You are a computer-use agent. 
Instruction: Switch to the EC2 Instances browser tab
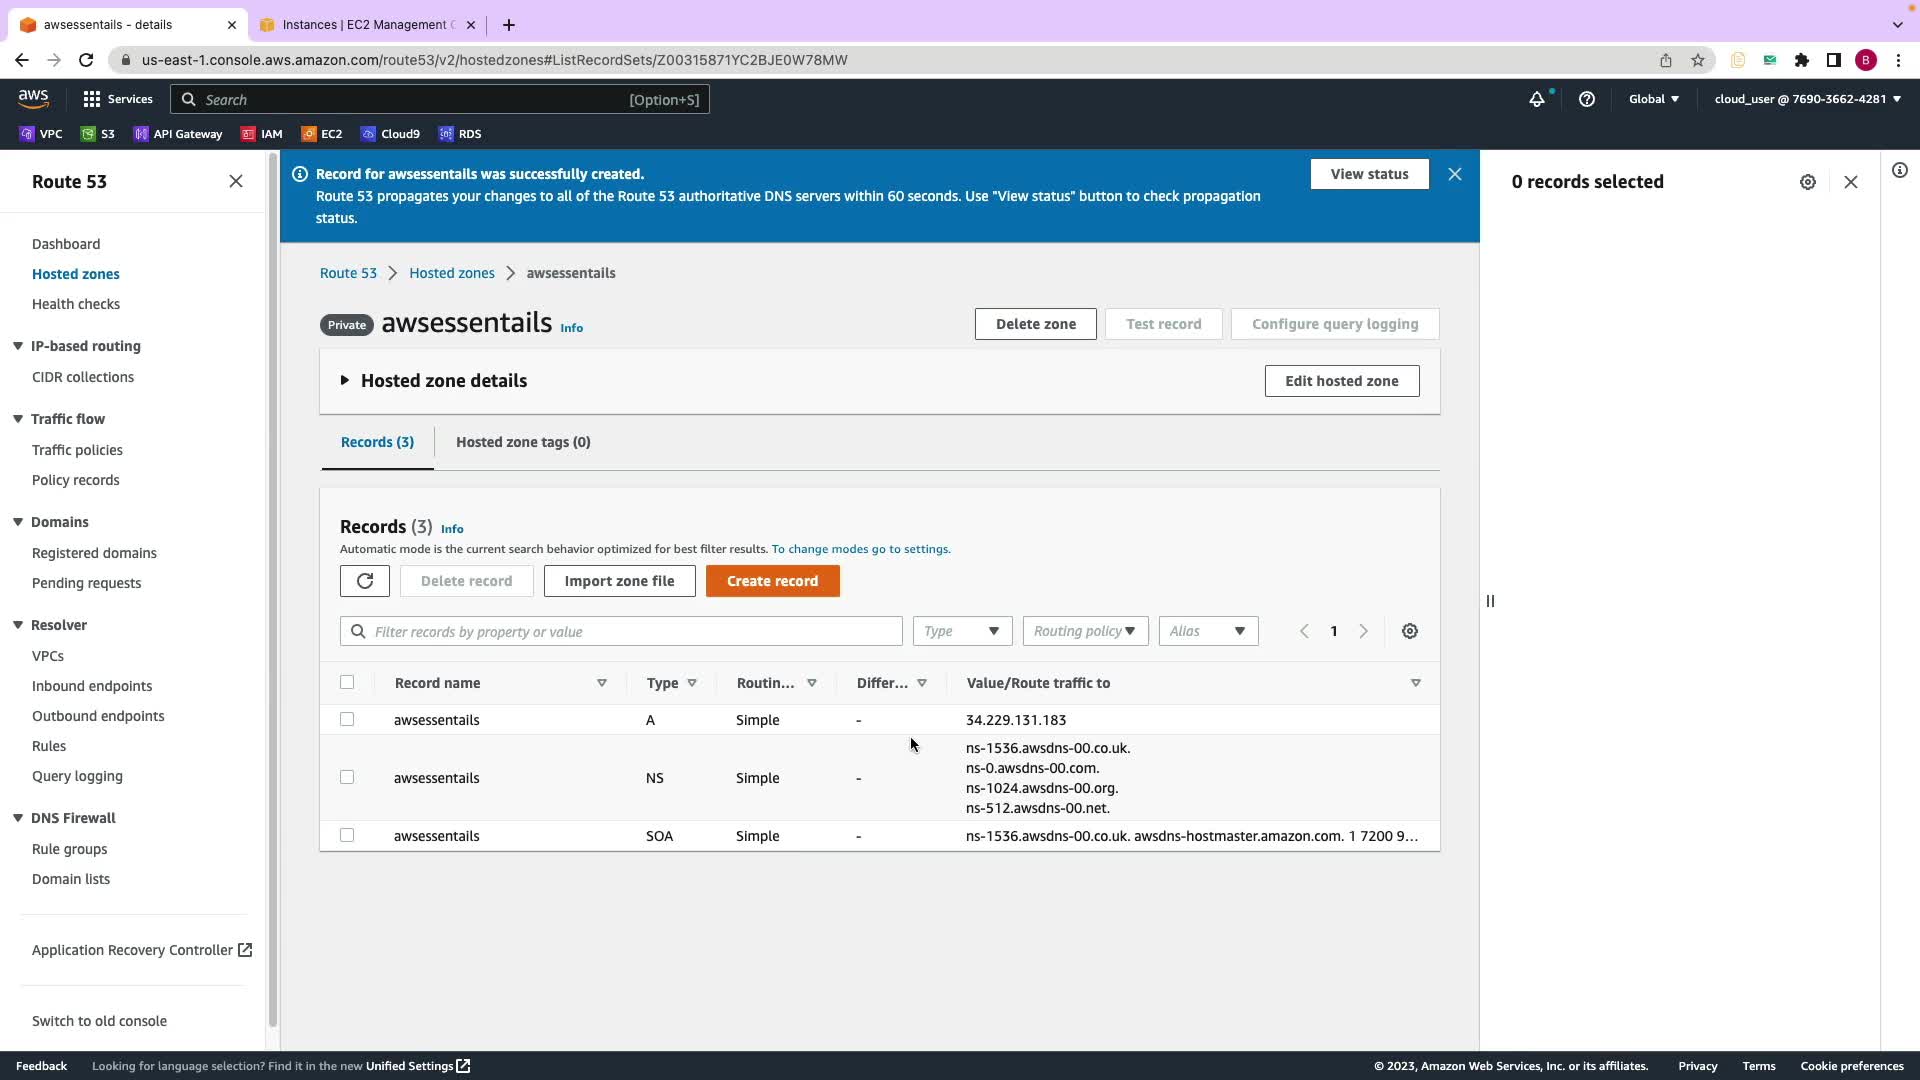coord(365,25)
